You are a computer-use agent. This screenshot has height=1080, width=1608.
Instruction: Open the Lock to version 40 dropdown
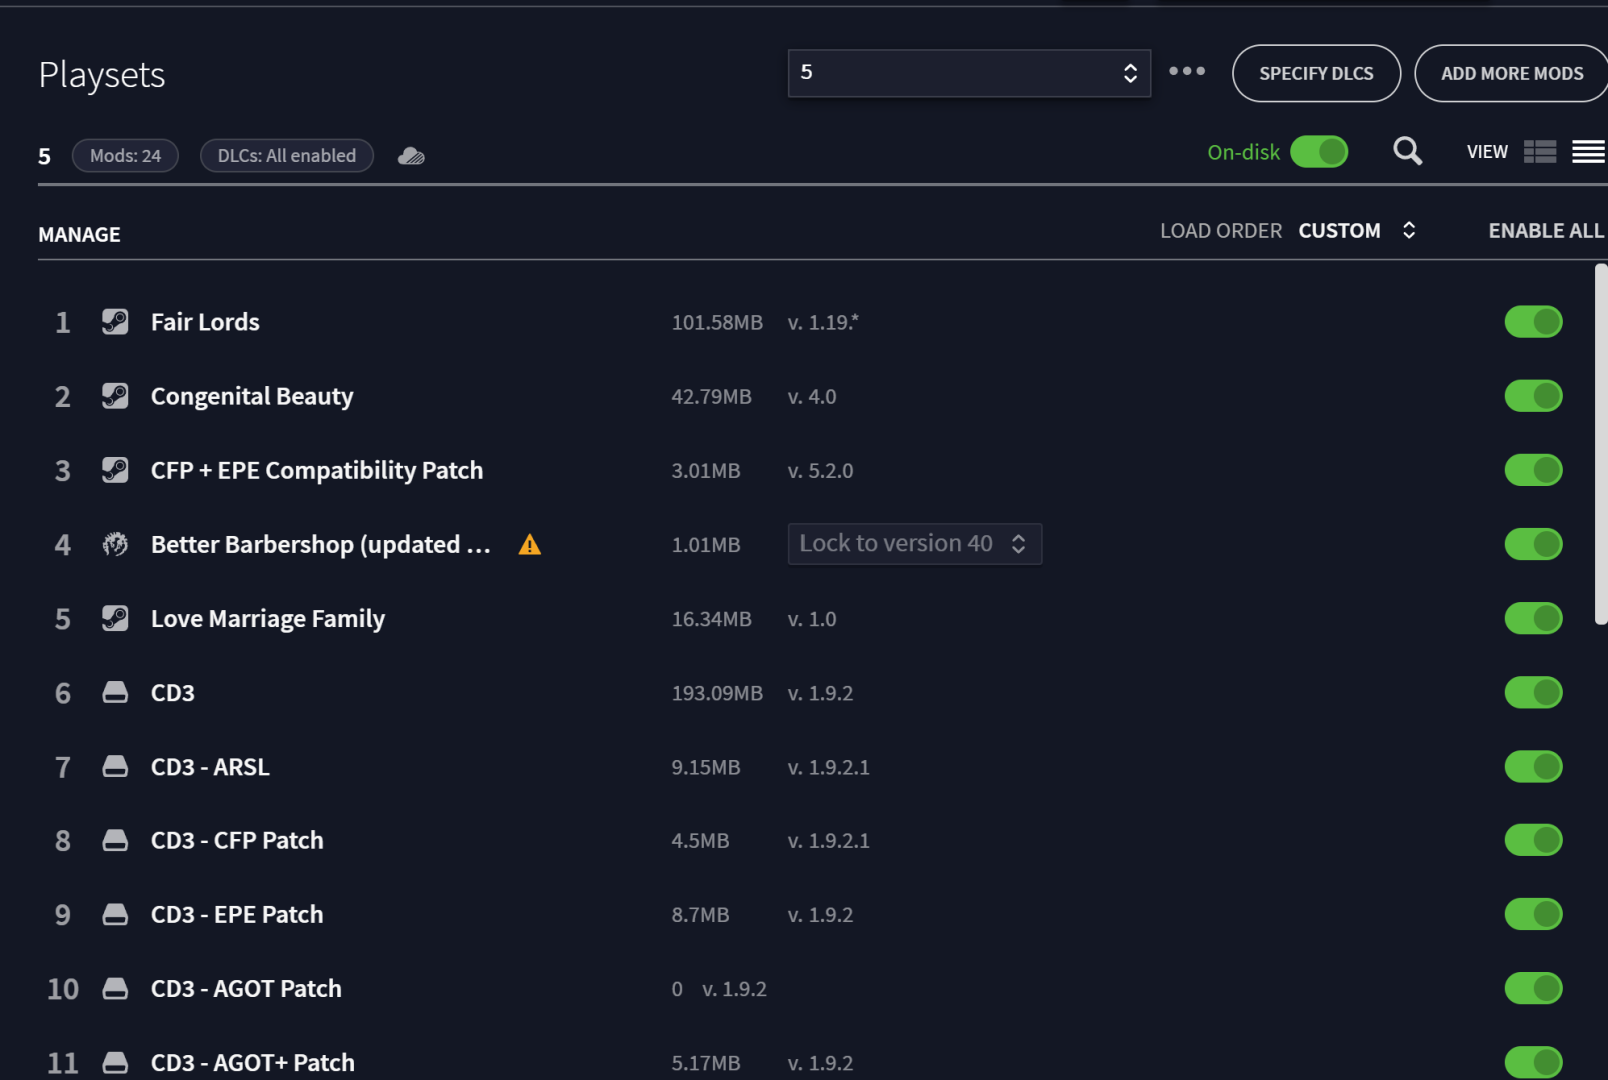[915, 544]
